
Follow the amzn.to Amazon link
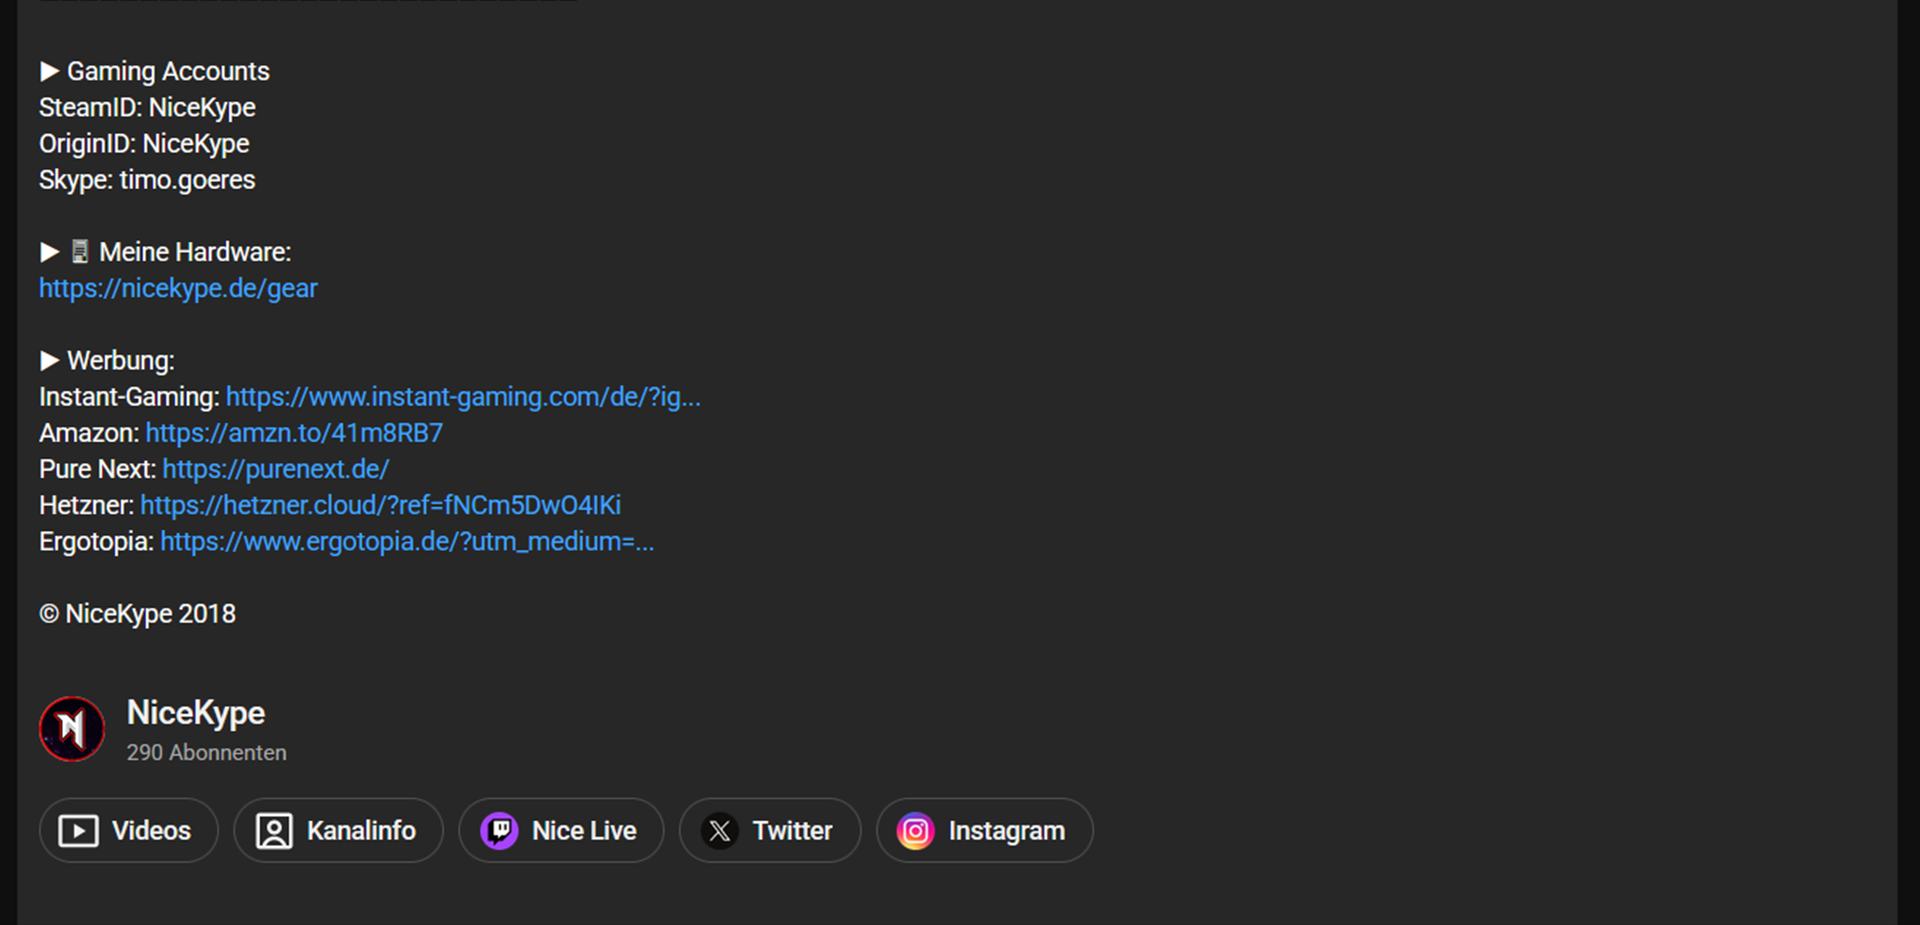click(x=294, y=433)
